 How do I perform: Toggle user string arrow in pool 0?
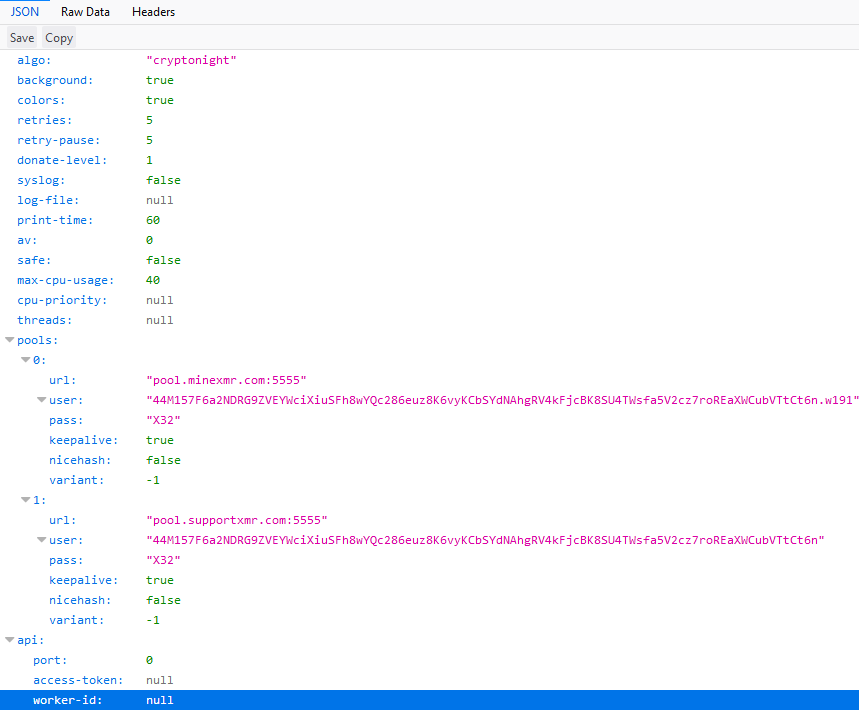41,400
